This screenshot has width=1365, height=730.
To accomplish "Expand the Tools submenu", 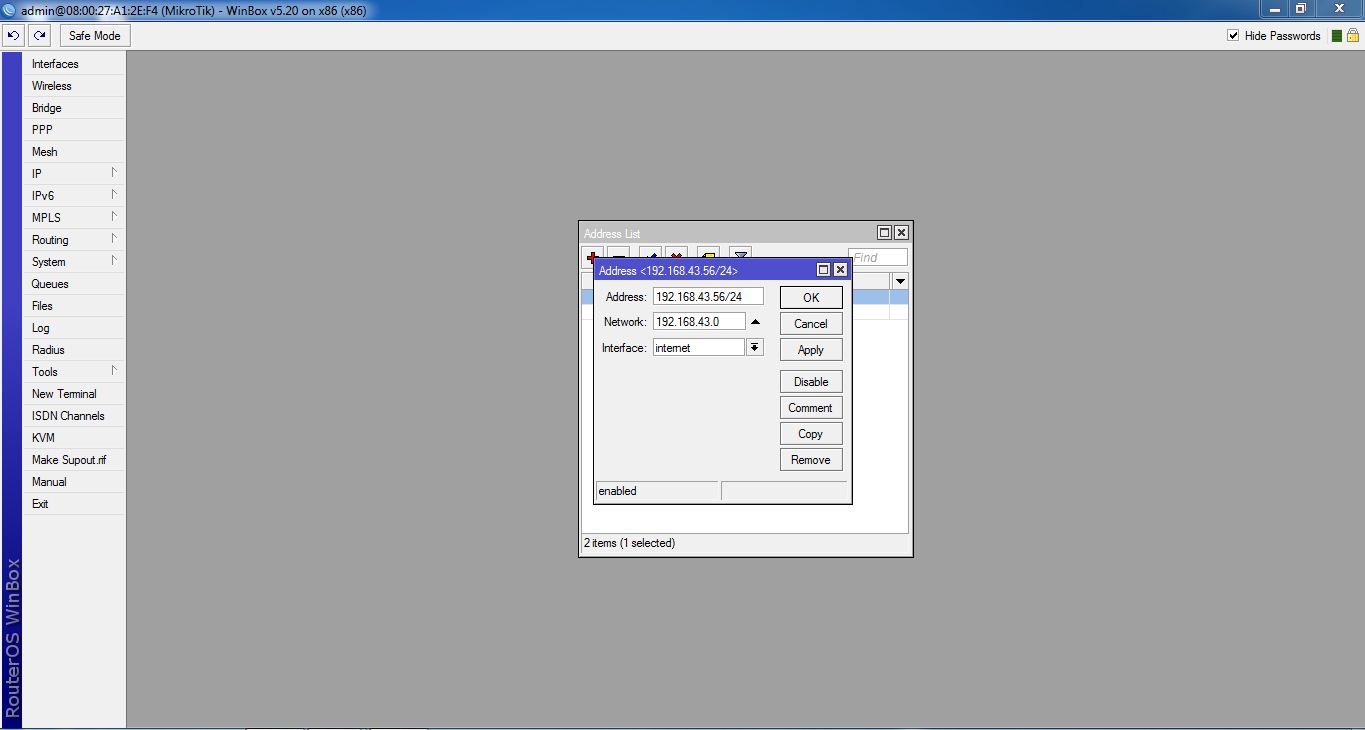I will click(75, 372).
